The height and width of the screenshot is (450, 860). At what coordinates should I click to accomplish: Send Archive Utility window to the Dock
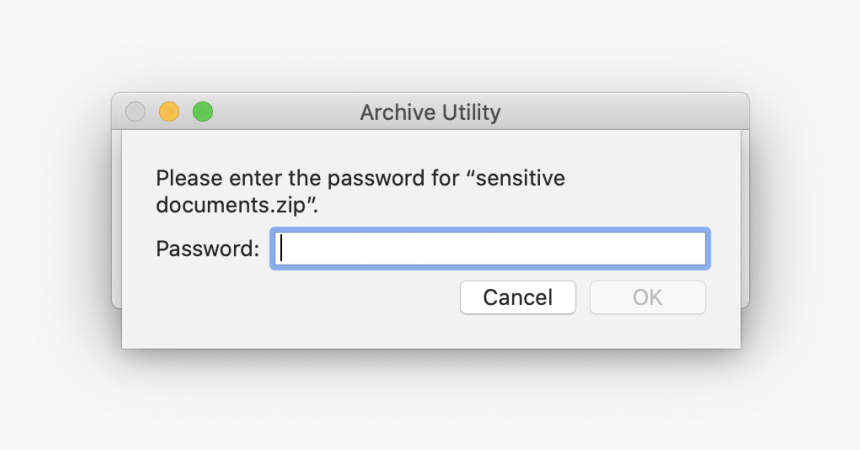[169, 112]
